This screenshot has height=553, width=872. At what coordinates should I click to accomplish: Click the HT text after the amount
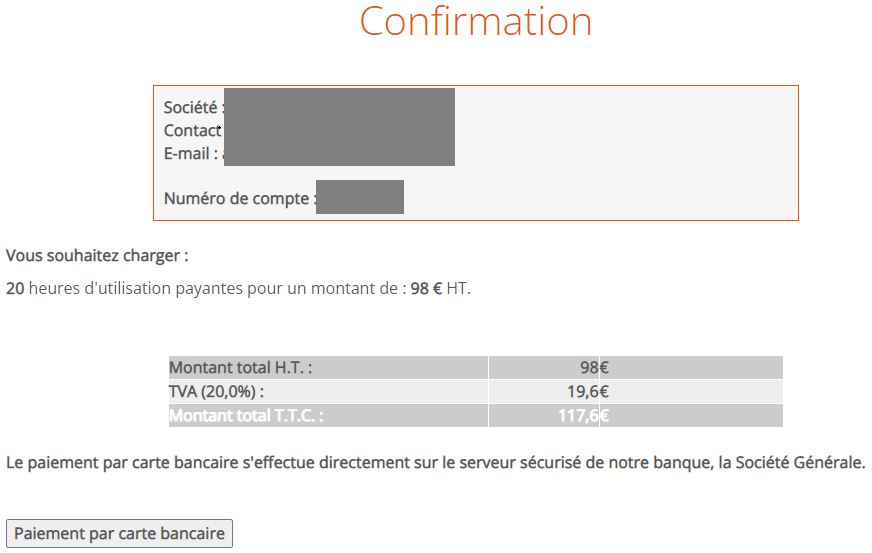456,289
